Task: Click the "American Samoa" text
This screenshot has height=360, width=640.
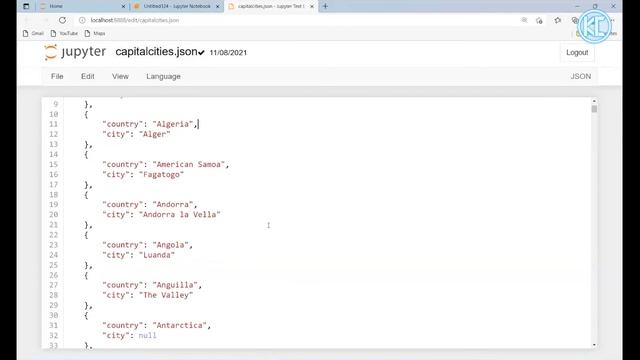Action: pyautogui.click(x=189, y=164)
